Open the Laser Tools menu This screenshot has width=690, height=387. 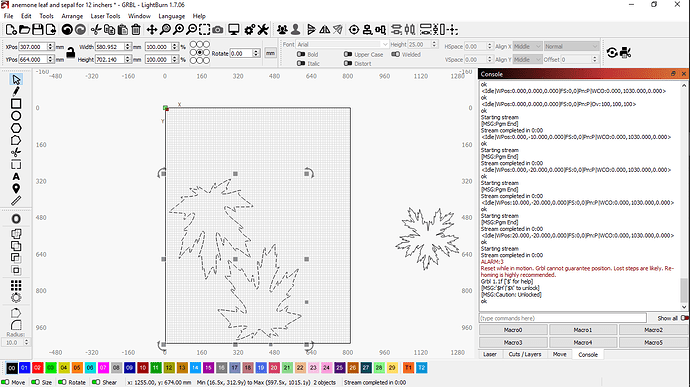pyautogui.click(x=105, y=16)
